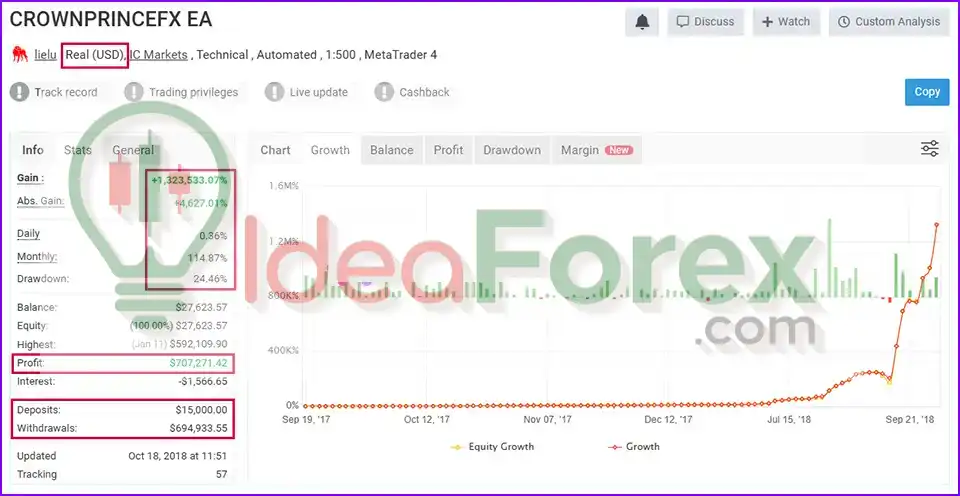This screenshot has height=496, width=960.
Task: Click the Tracking count 57
Action: coord(221,475)
